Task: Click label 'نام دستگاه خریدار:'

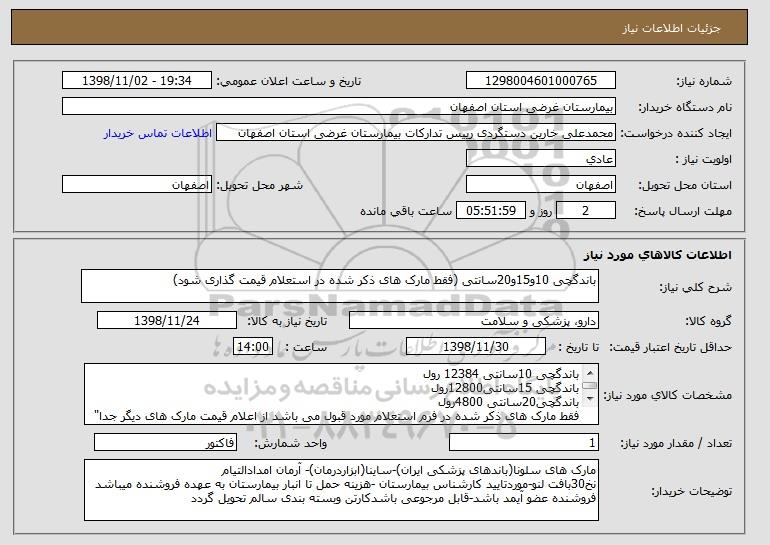Action: click(685, 107)
